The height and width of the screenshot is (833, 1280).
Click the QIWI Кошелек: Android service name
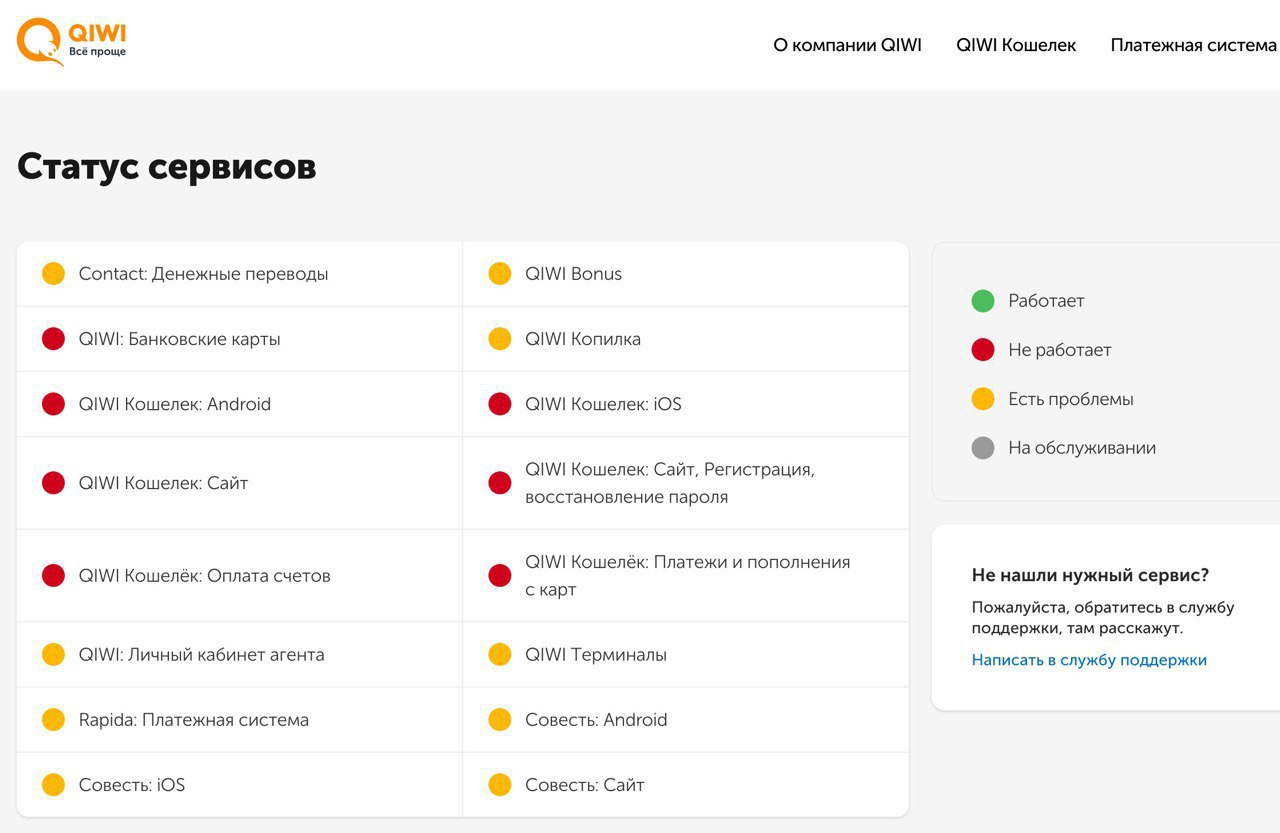(x=175, y=404)
